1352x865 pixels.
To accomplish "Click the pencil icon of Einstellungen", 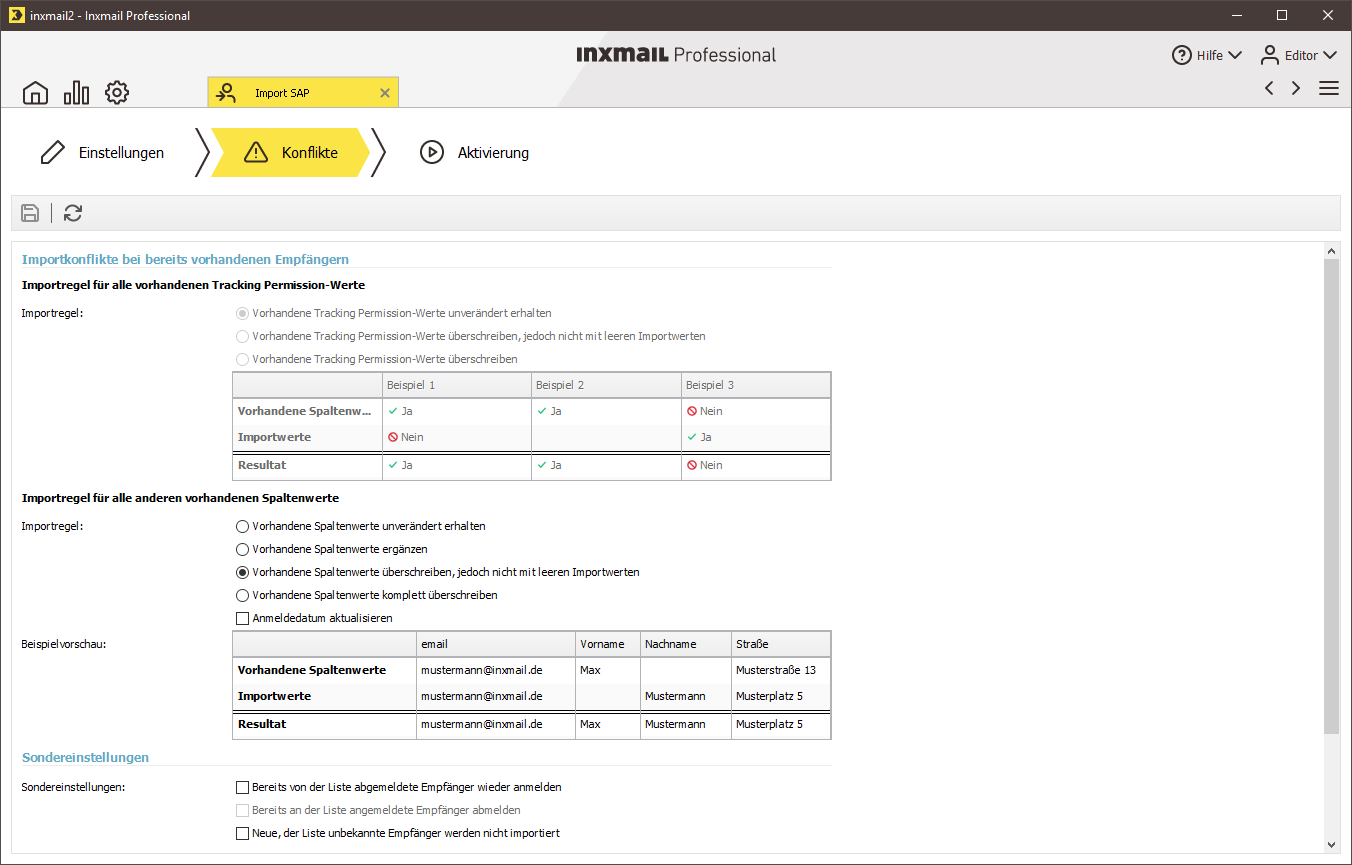I will click(x=52, y=153).
